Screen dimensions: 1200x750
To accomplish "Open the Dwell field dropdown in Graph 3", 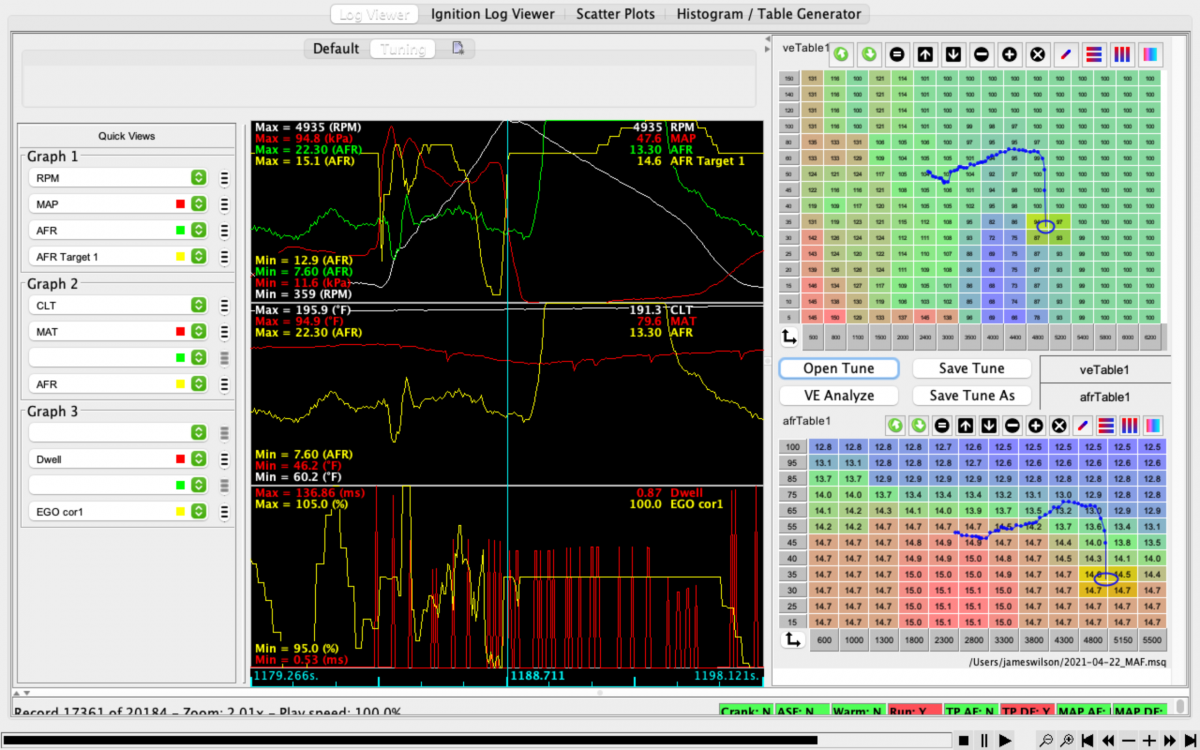I will pyautogui.click(x=198, y=458).
